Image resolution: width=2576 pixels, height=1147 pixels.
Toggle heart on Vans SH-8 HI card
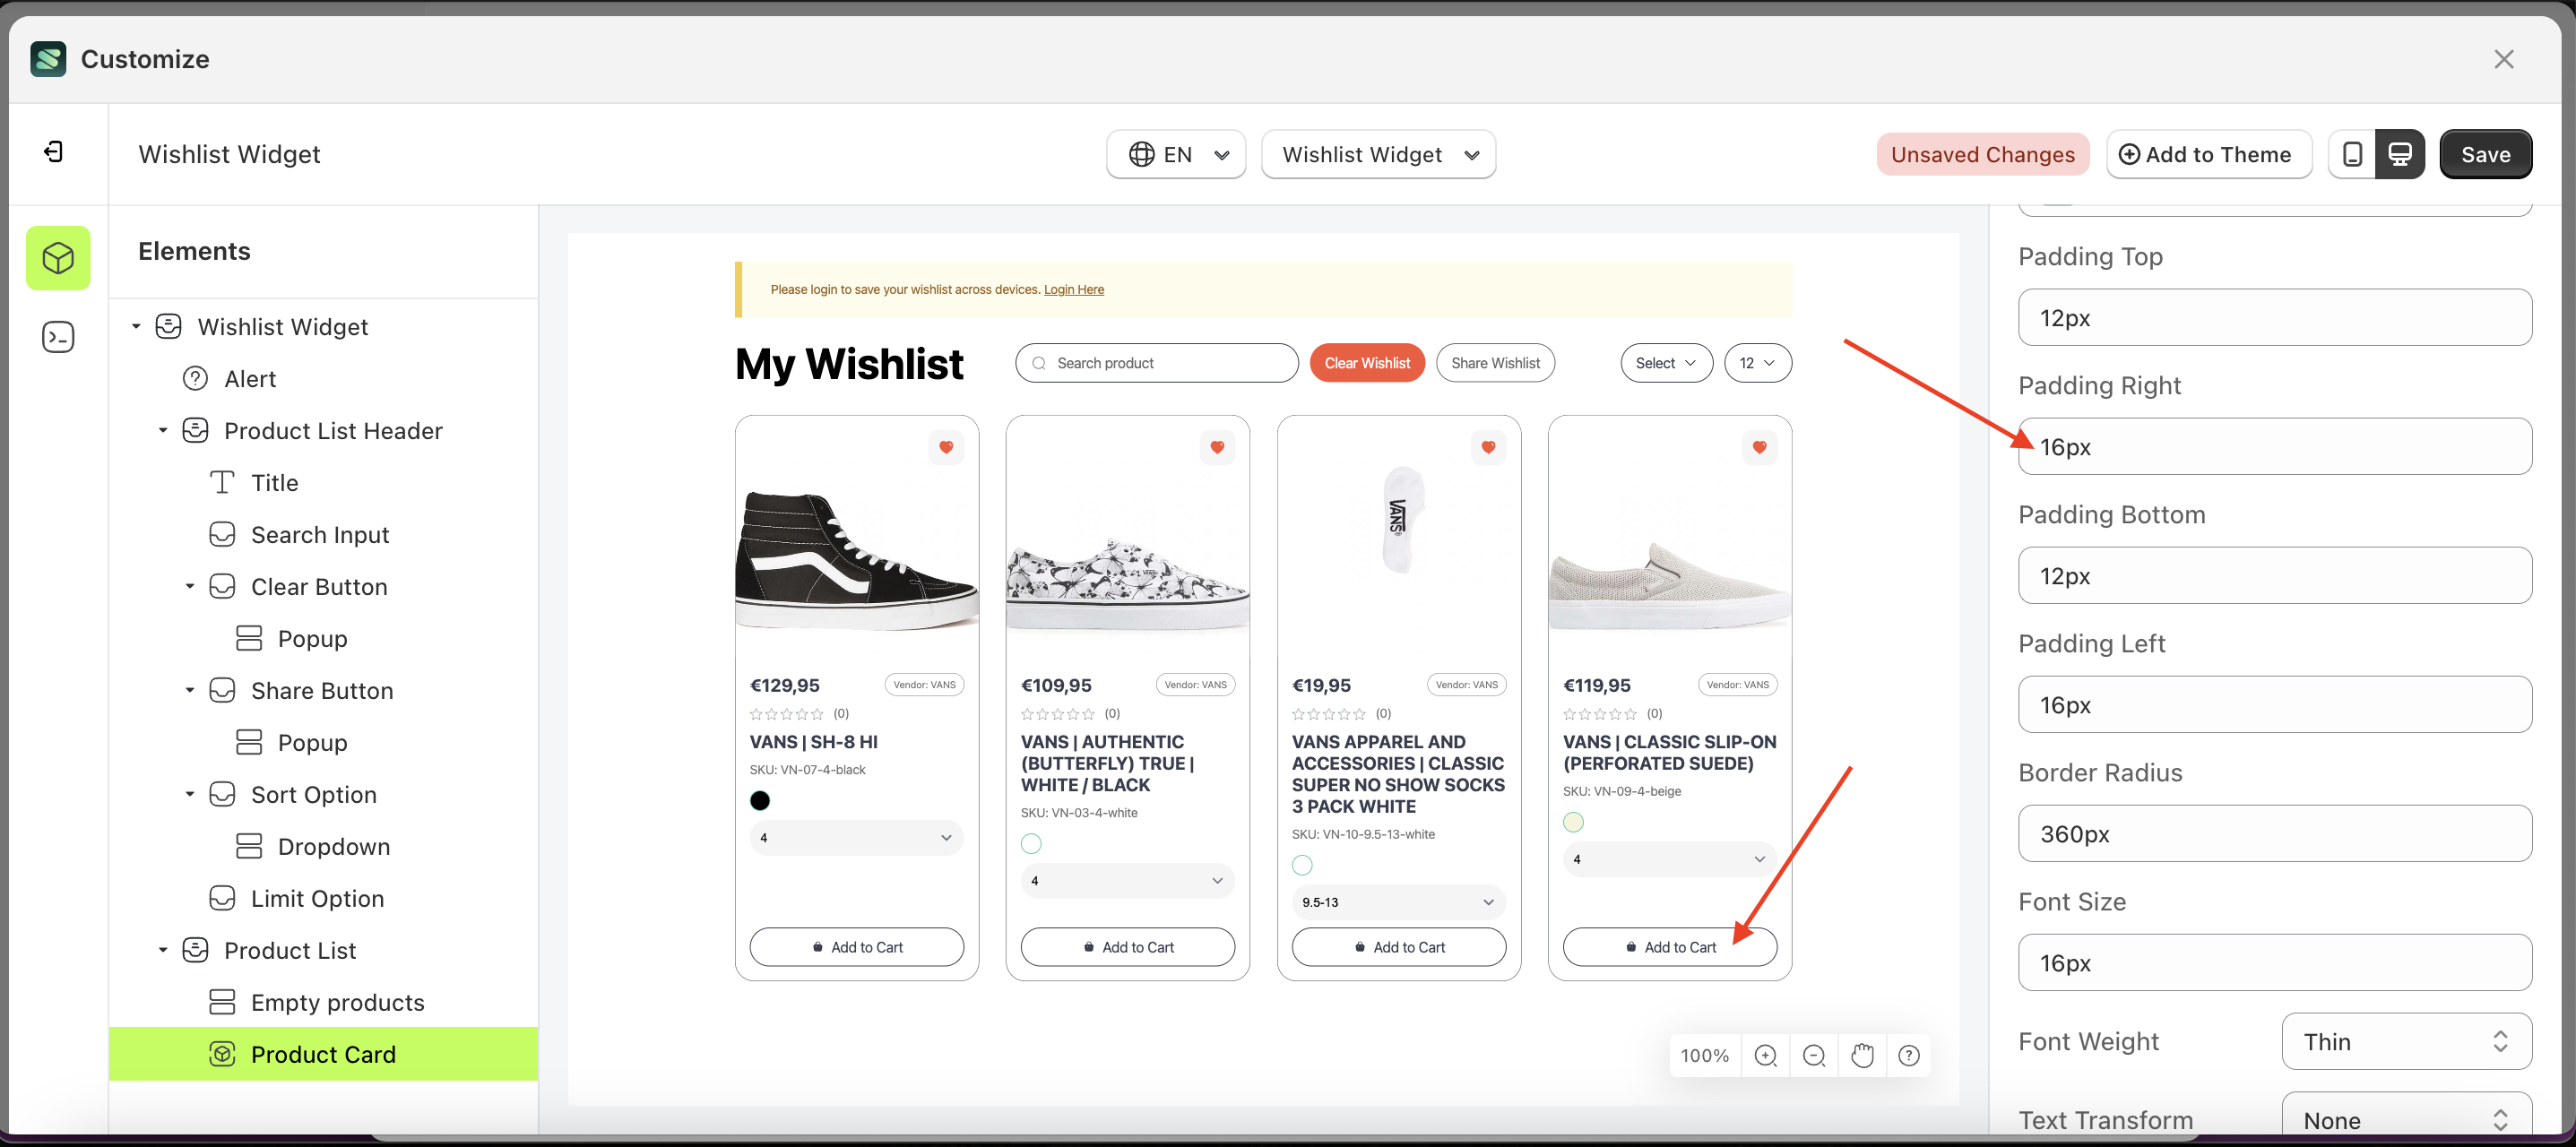click(945, 447)
